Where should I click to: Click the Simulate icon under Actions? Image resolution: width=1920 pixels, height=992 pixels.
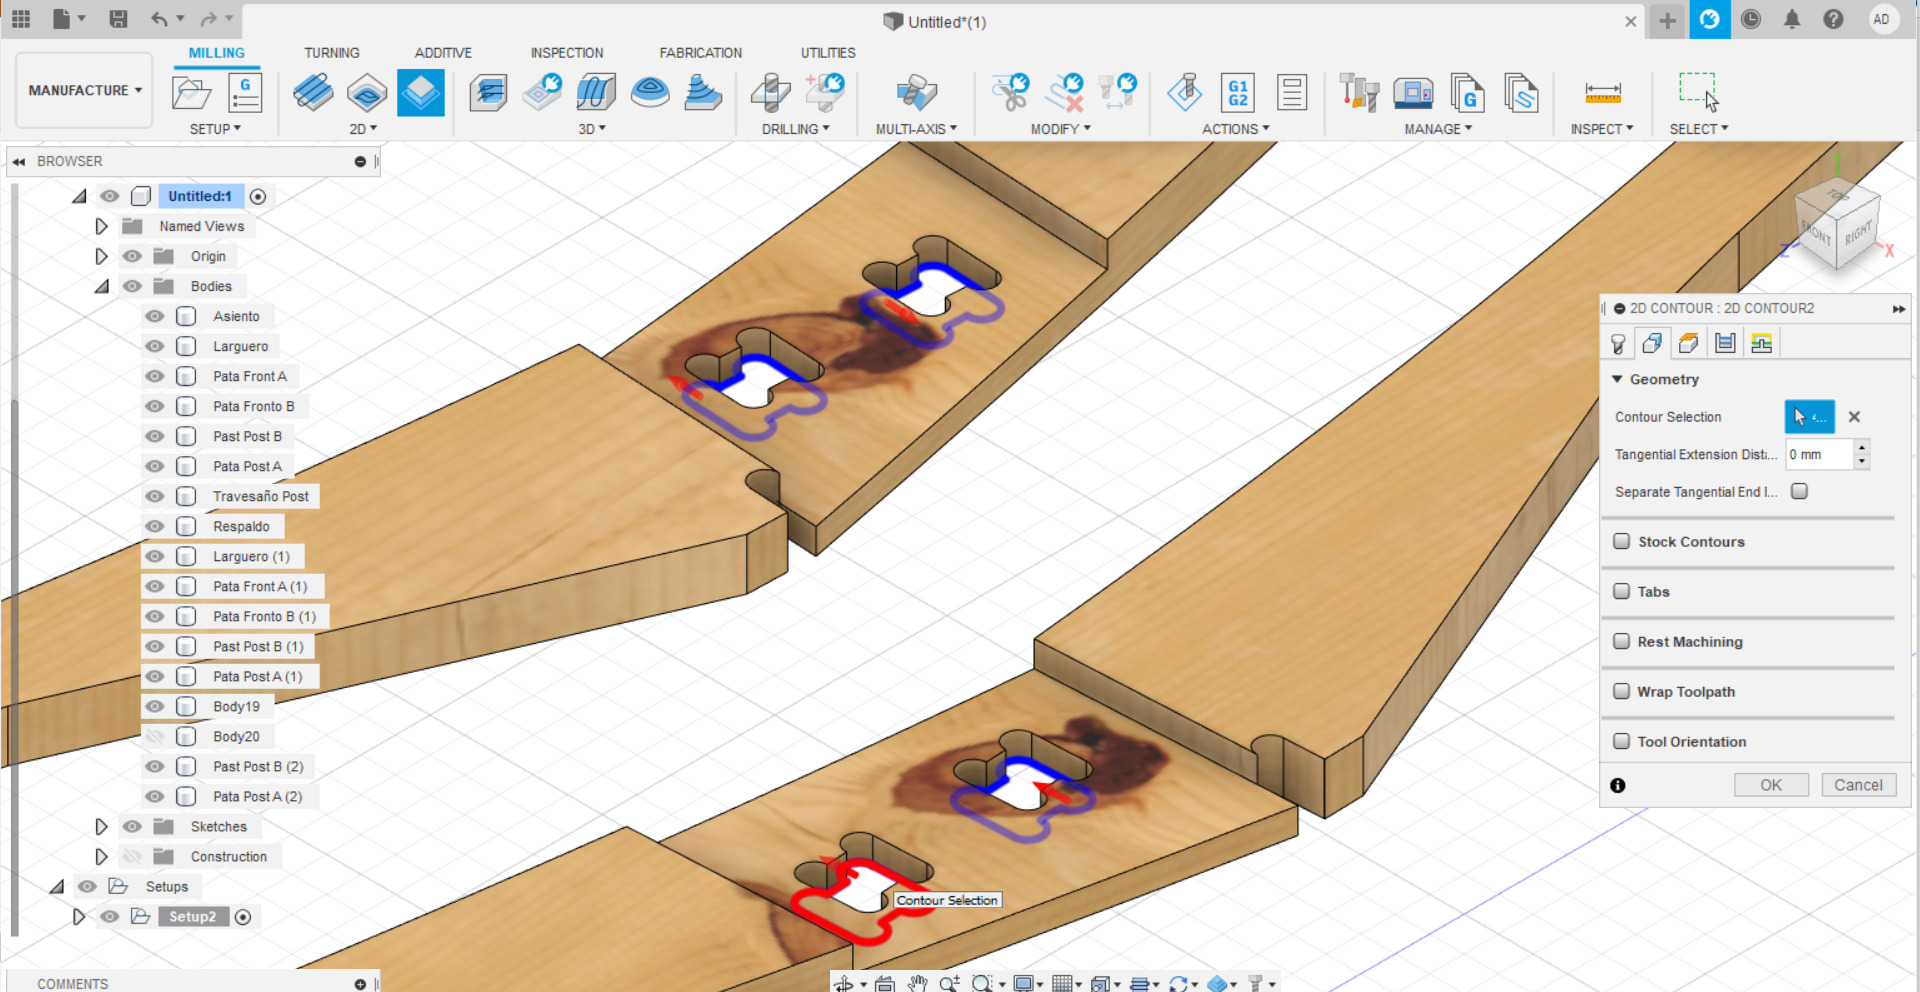click(1185, 94)
